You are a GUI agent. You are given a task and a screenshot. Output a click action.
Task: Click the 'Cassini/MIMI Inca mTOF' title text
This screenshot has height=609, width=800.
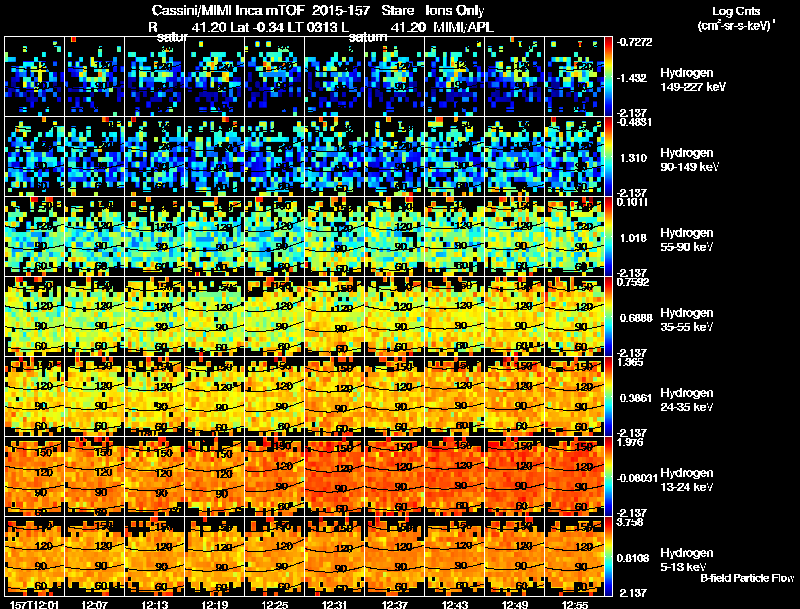228,10
